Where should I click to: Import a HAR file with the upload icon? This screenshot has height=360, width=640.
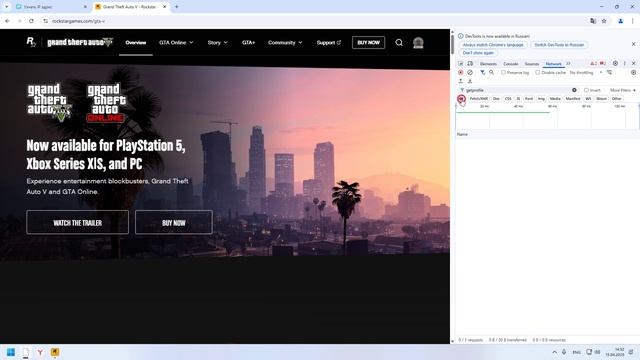click(x=461, y=81)
